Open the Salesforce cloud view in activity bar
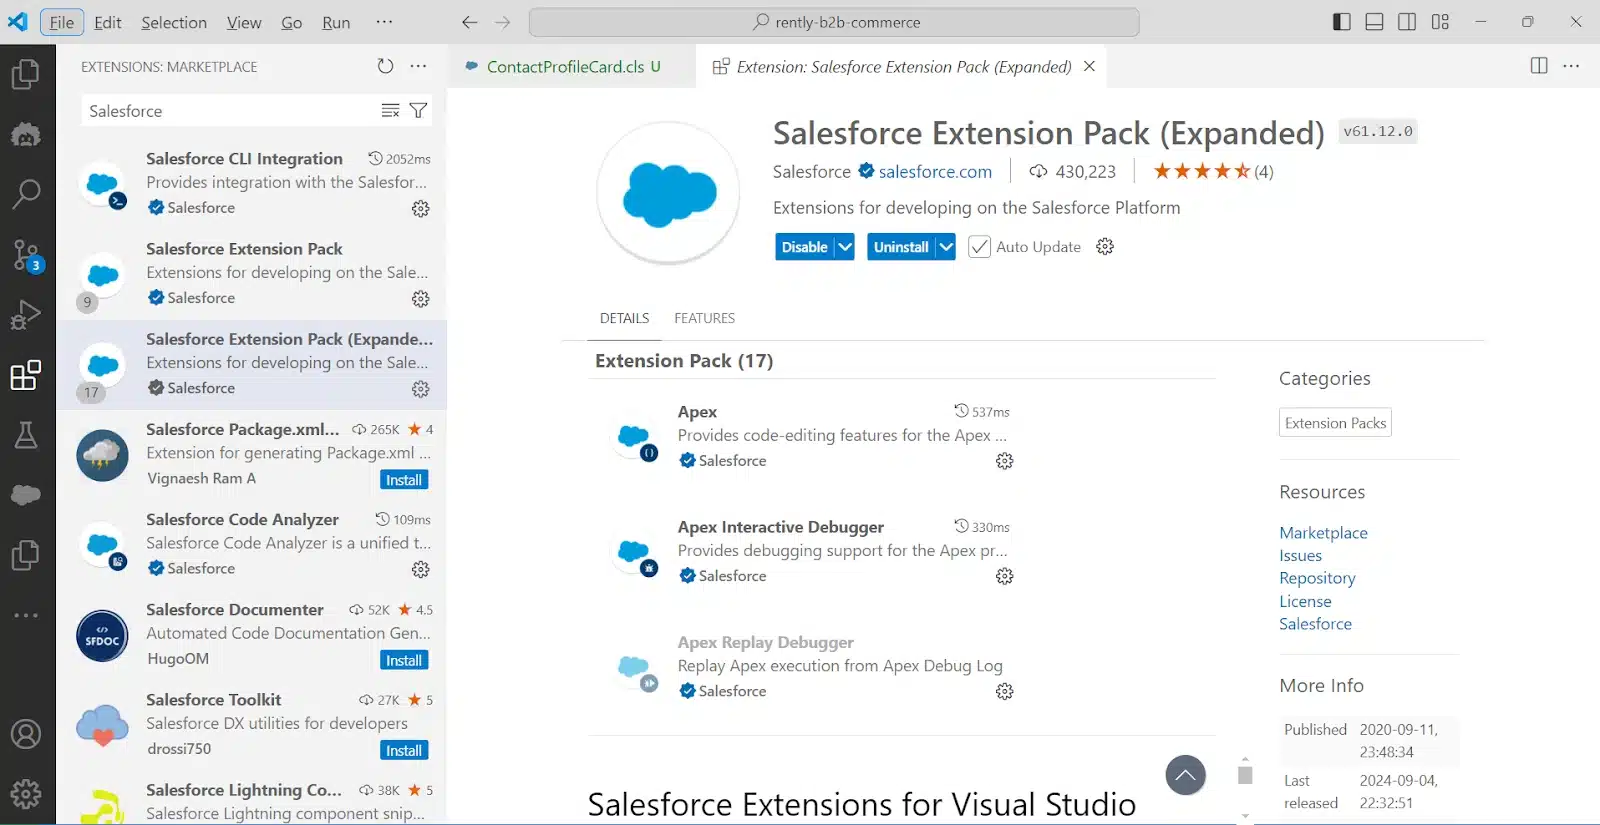The height and width of the screenshot is (825, 1600). pyautogui.click(x=26, y=495)
